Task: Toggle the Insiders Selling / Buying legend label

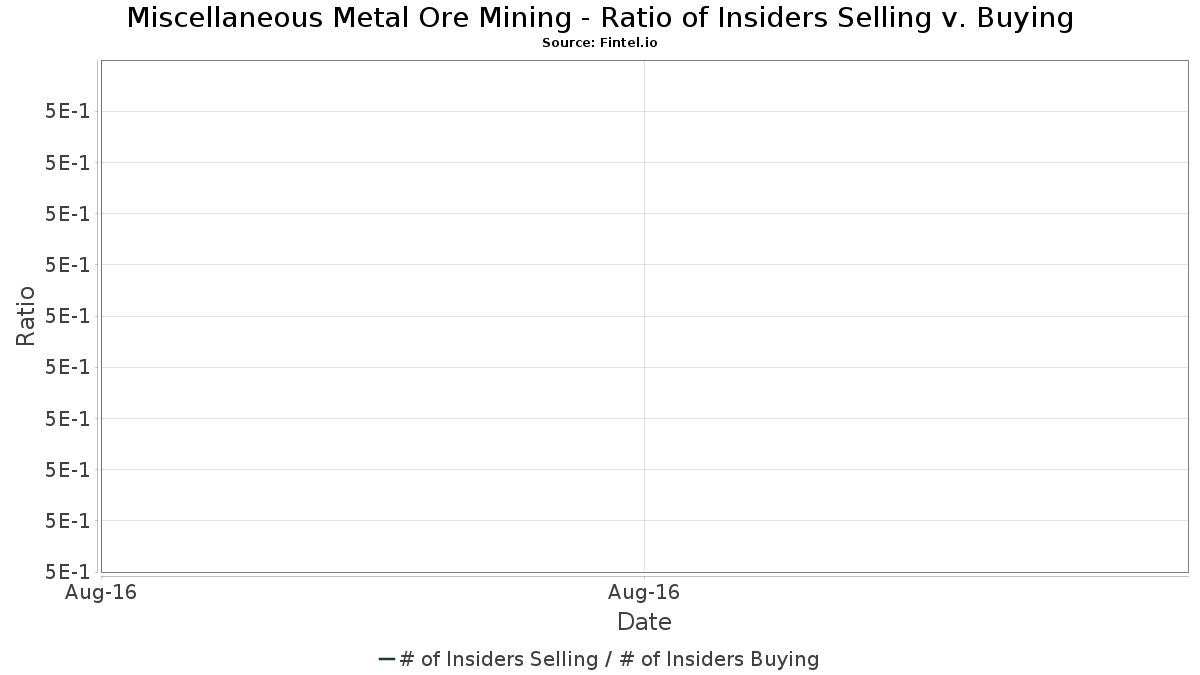Action: tap(608, 659)
